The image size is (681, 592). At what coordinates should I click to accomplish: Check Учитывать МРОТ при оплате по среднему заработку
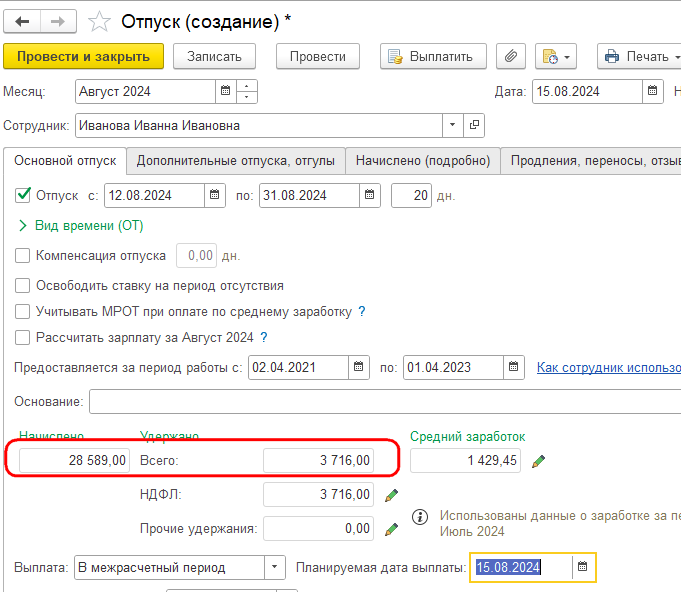coord(23,311)
